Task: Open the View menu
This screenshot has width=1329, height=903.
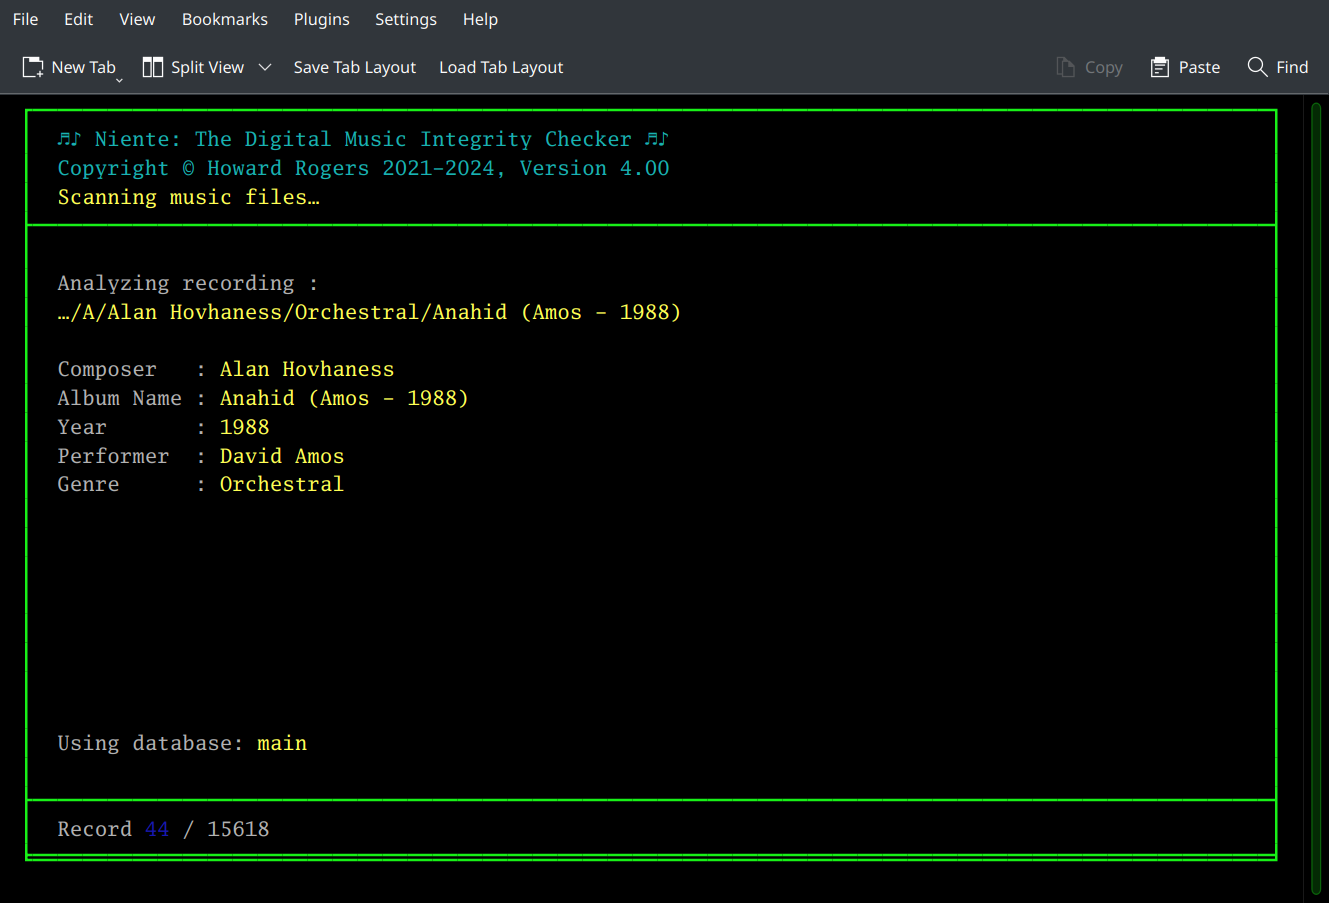Action: coord(137,19)
